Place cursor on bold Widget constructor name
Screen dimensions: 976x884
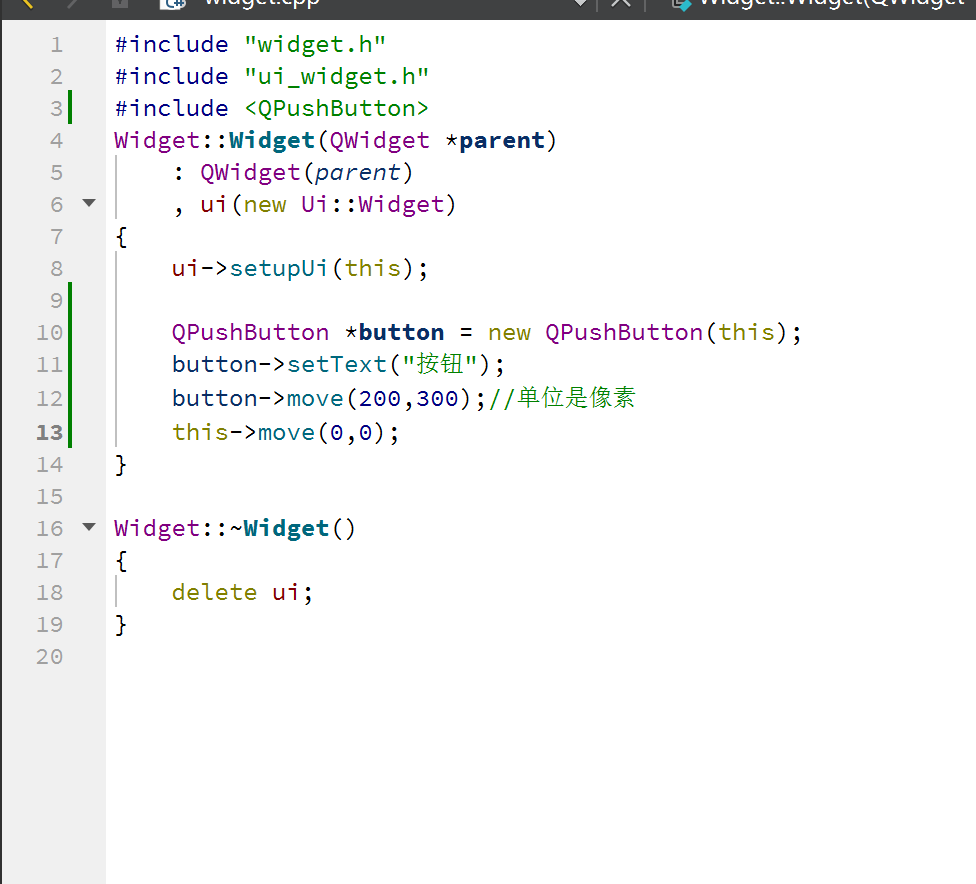(272, 141)
